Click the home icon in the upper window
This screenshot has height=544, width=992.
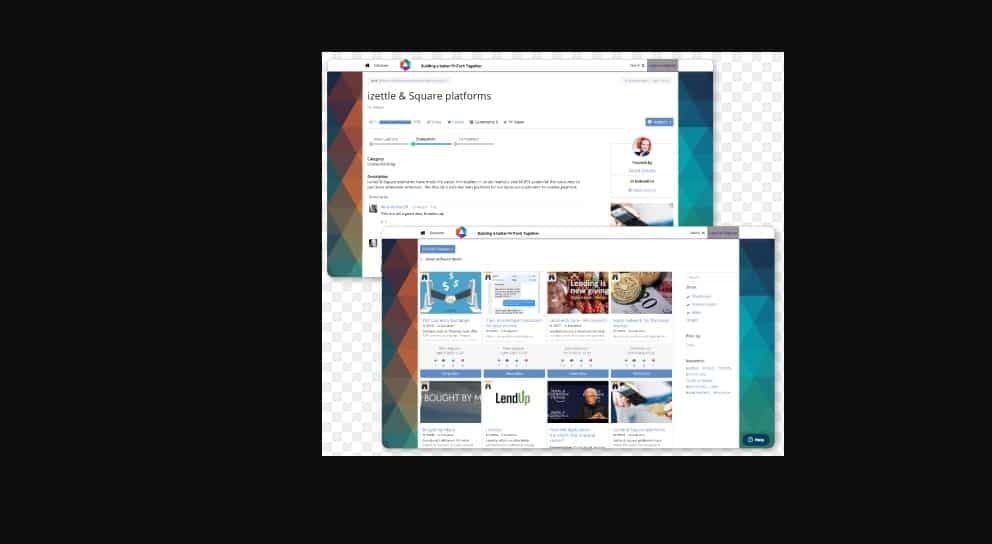tap(367, 65)
